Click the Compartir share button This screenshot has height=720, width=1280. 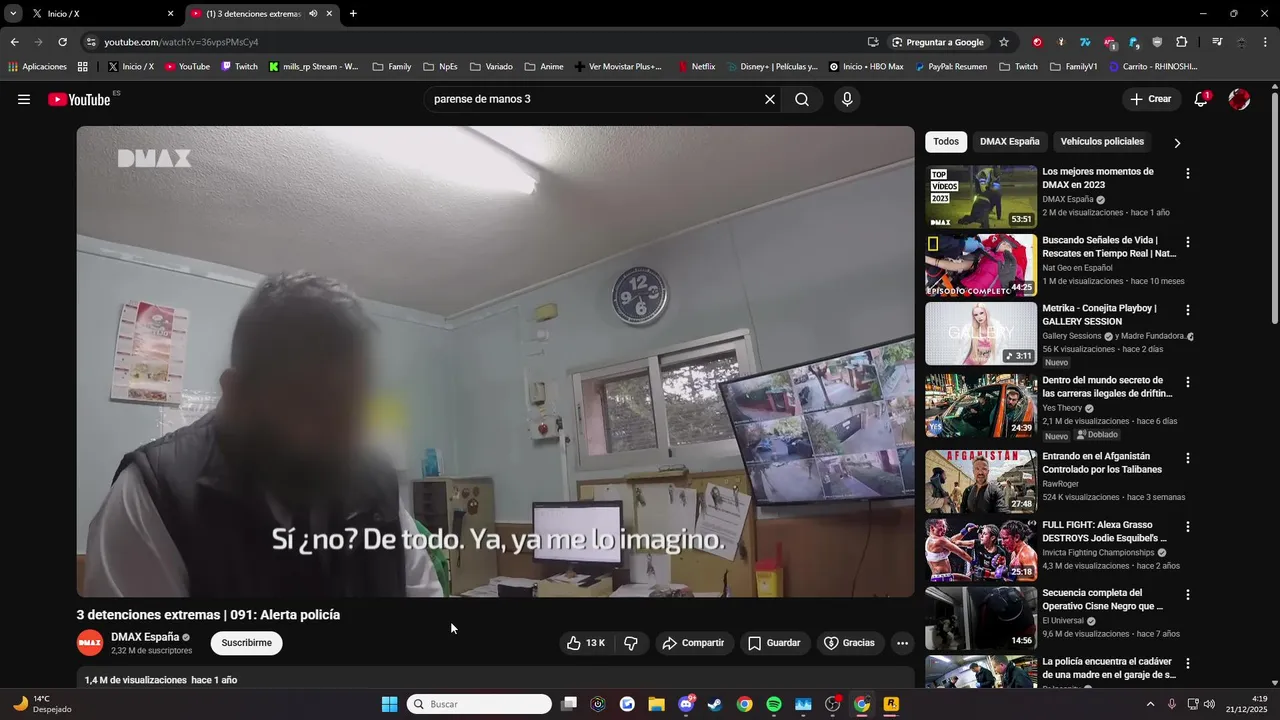(693, 643)
